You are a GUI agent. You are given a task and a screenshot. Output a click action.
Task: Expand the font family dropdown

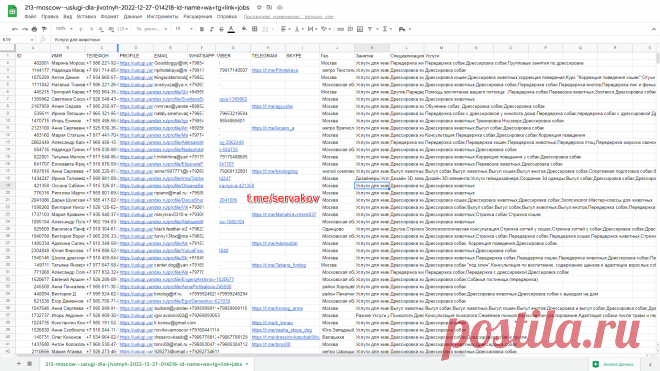click(152, 29)
